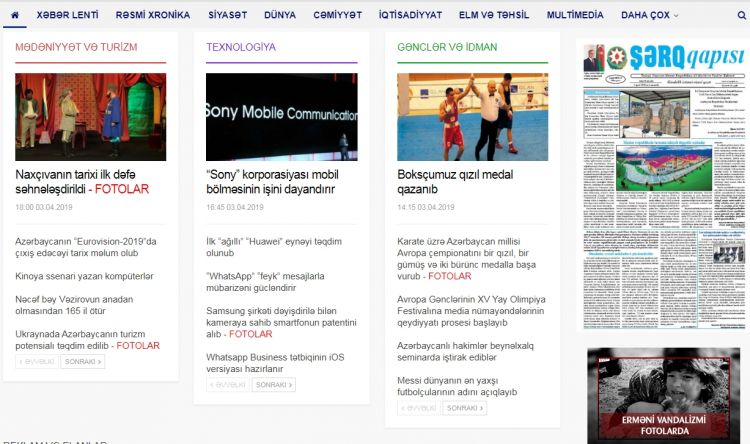This screenshot has height=444, width=750.
Task: Open the boxing gold medal photo
Action: [472, 116]
